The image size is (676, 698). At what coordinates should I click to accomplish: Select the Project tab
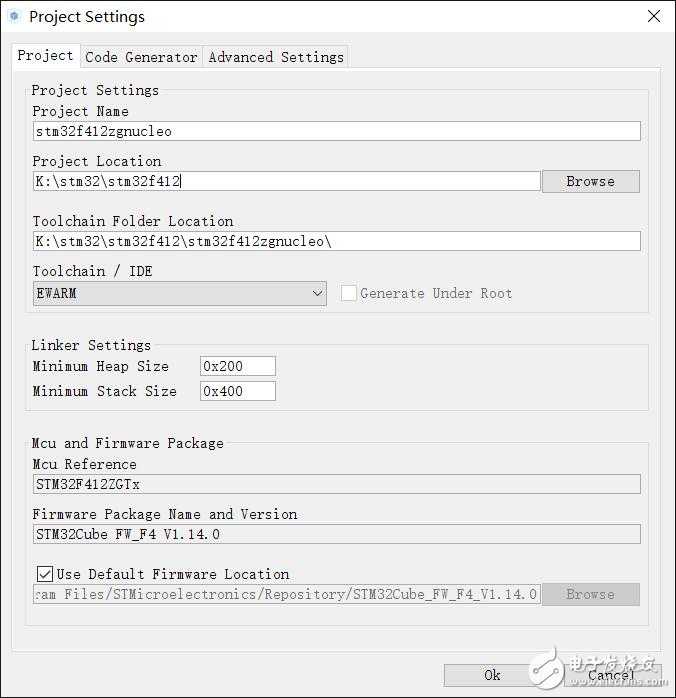(45, 56)
